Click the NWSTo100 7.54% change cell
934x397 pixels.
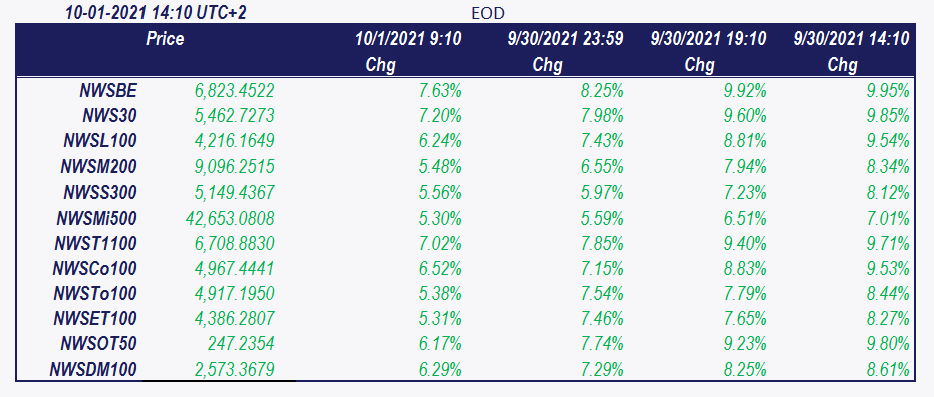point(602,294)
